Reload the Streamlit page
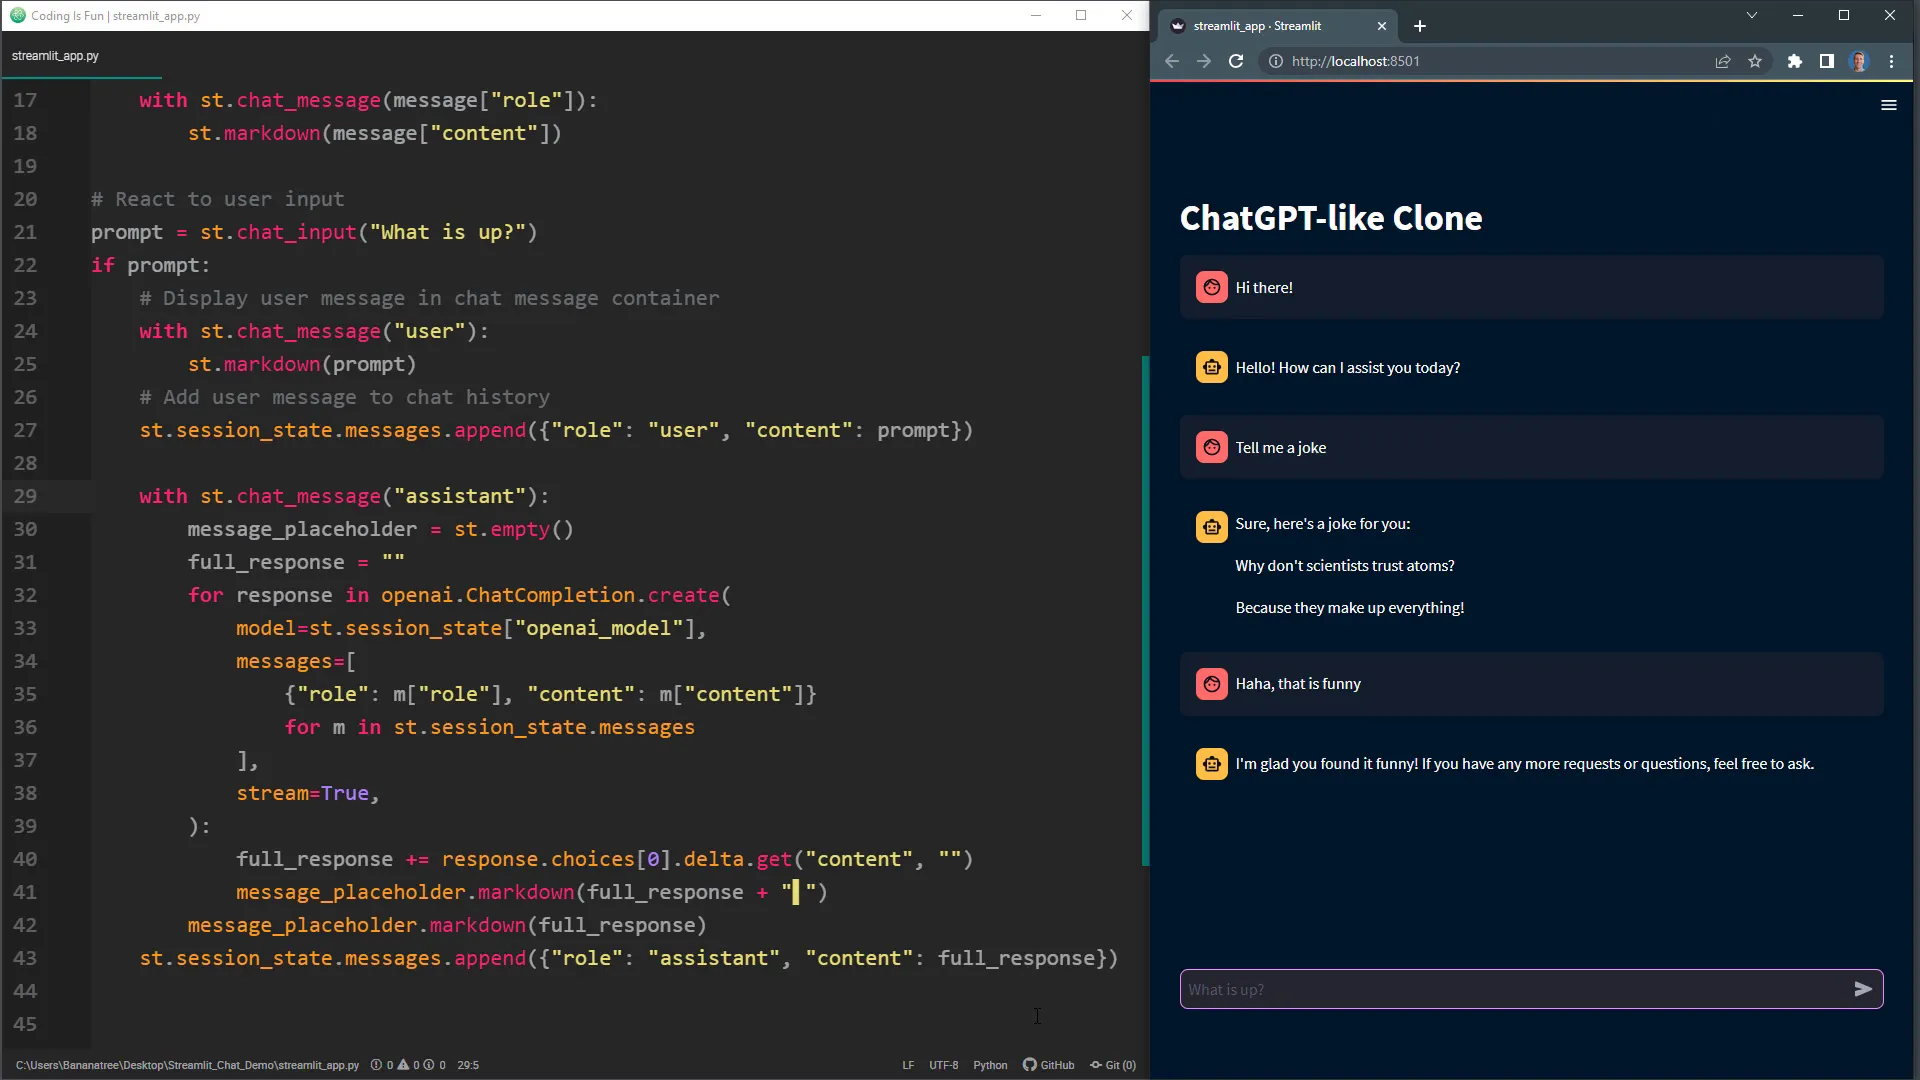This screenshot has width=1920, height=1080. 1236,61
